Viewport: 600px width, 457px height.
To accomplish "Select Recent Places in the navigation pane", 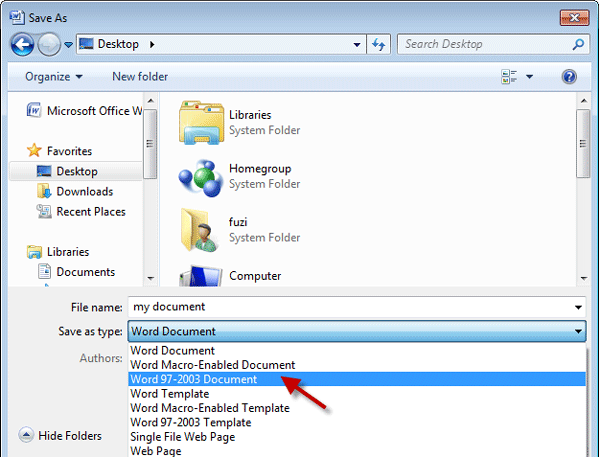I will pyautogui.click(x=81, y=211).
